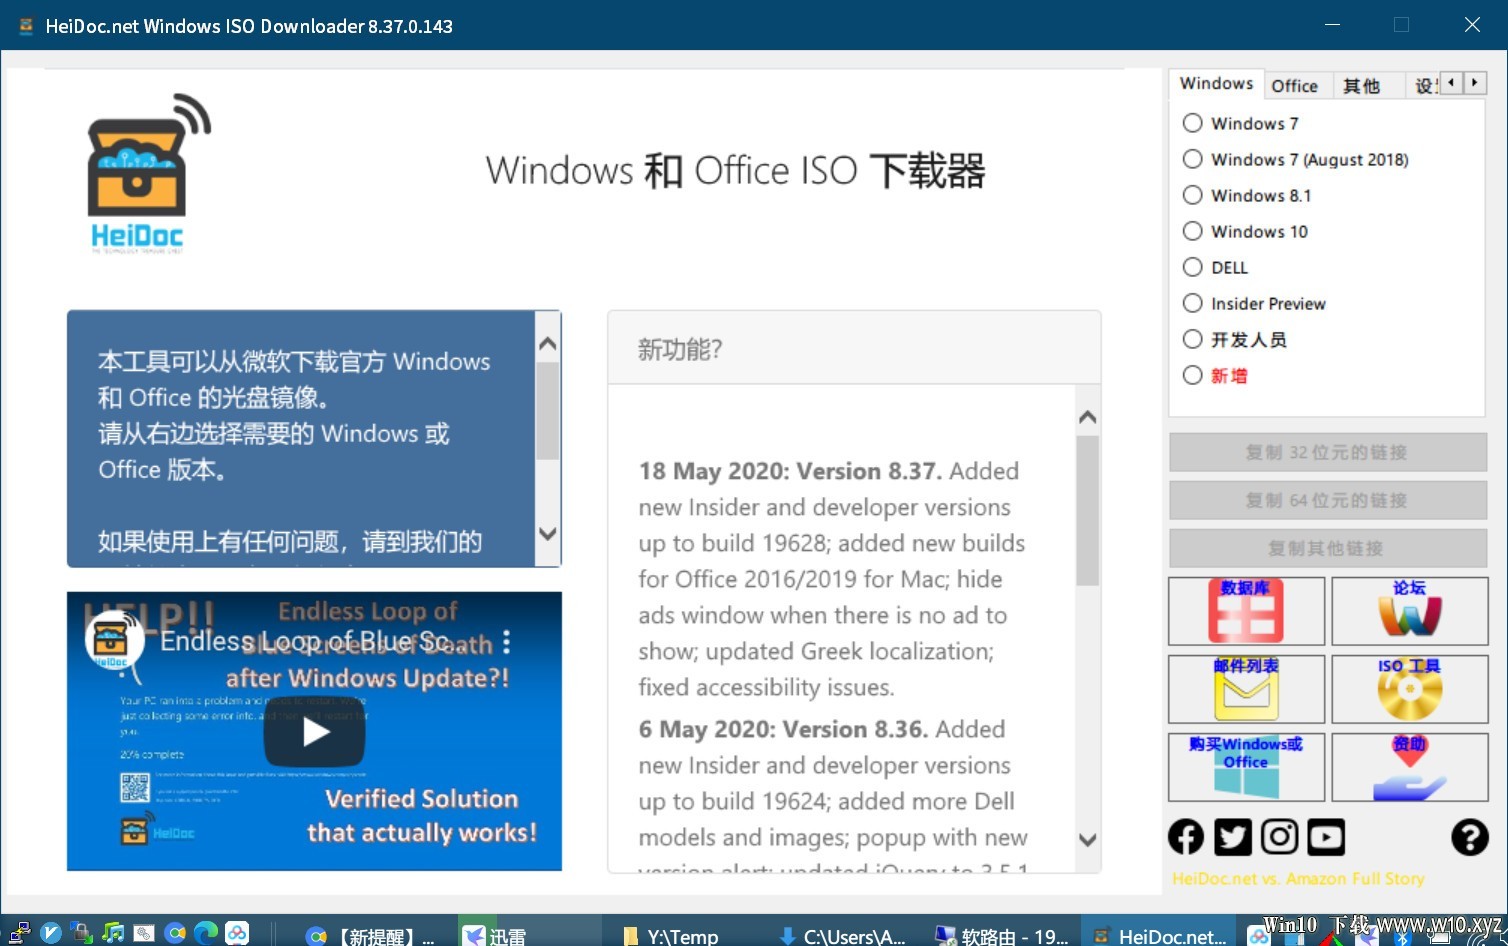Select the Insider Preview option
1508x946 pixels.
(1254, 303)
